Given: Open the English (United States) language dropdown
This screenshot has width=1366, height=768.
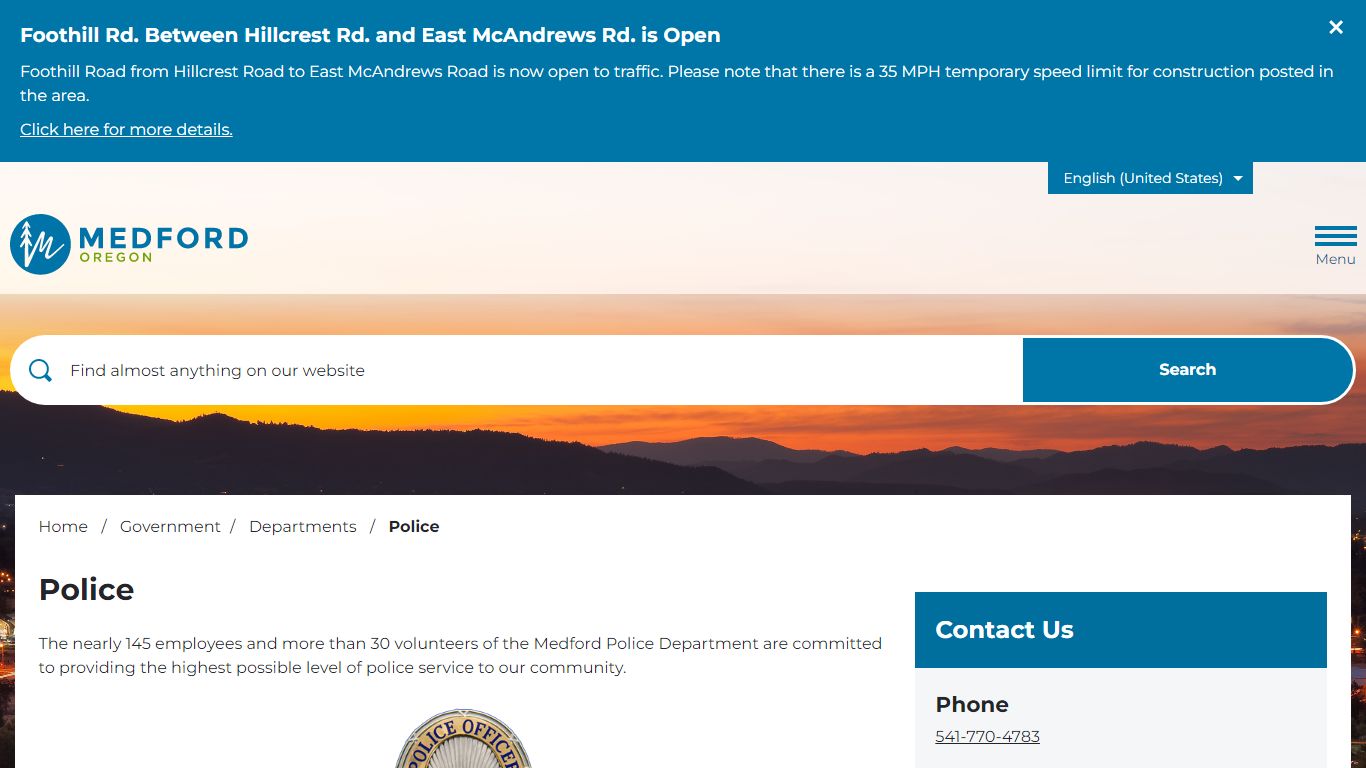Looking at the screenshot, I should (x=1150, y=178).
